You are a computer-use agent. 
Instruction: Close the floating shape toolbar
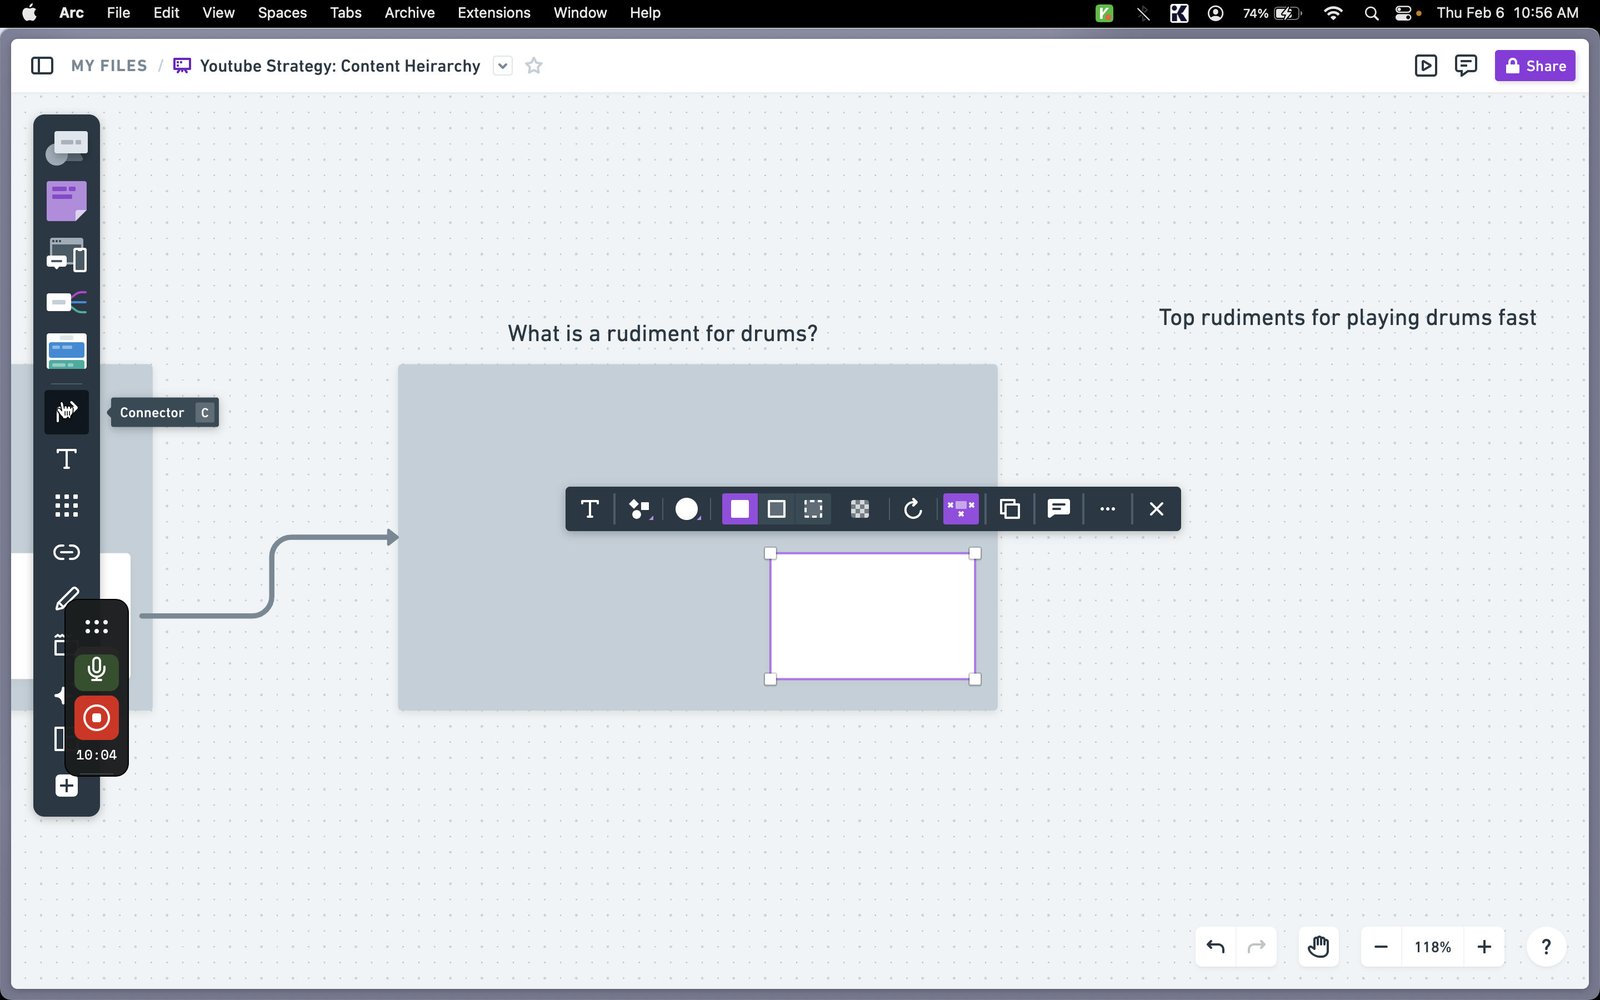[x=1156, y=509]
